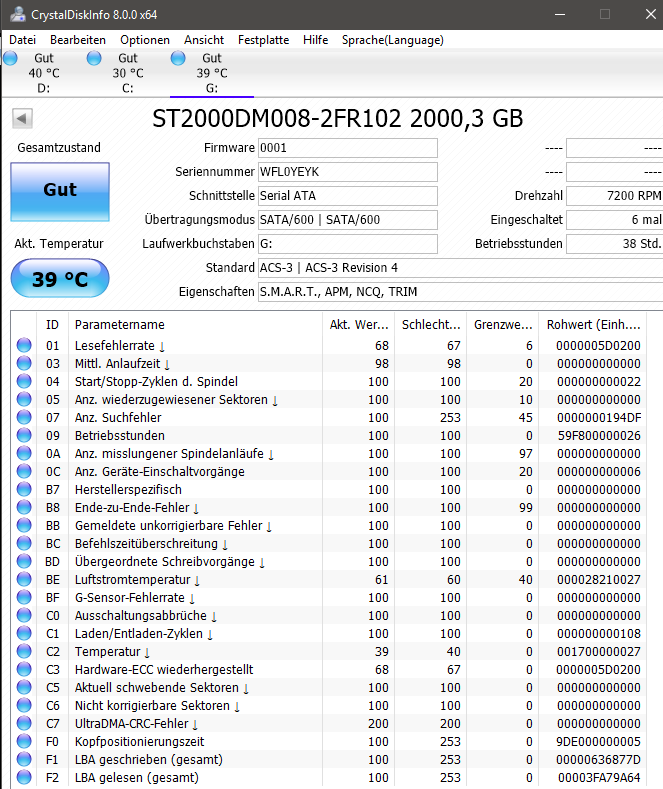
Task: Click status icon of Luftstromtemperatur row
Action: [x=24, y=579]
